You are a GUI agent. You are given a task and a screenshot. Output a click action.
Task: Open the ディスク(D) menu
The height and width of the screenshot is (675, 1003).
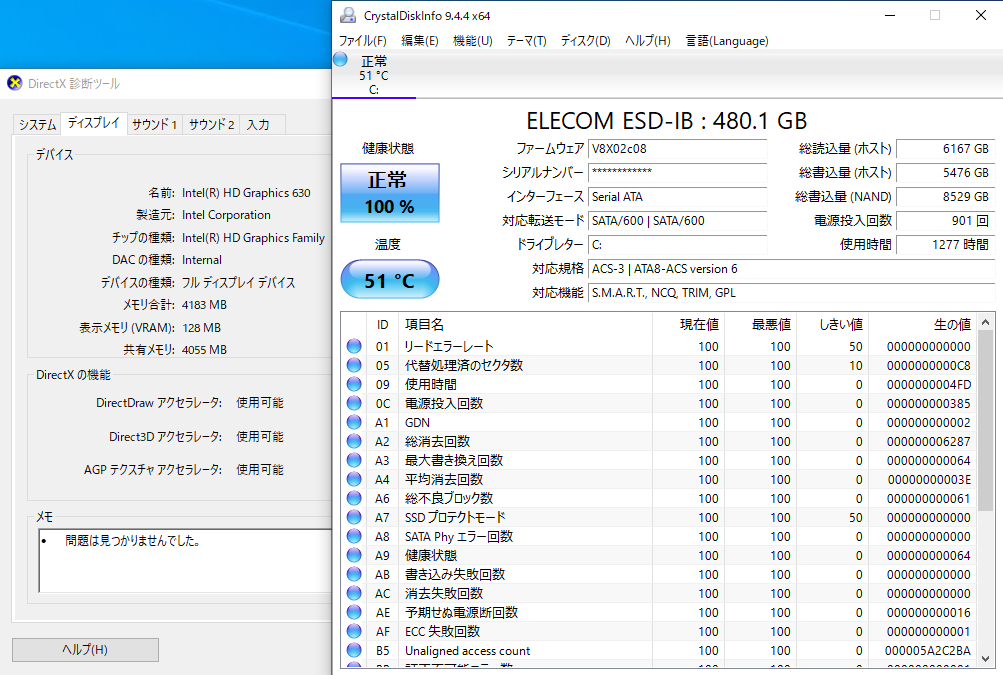point(585,41)
